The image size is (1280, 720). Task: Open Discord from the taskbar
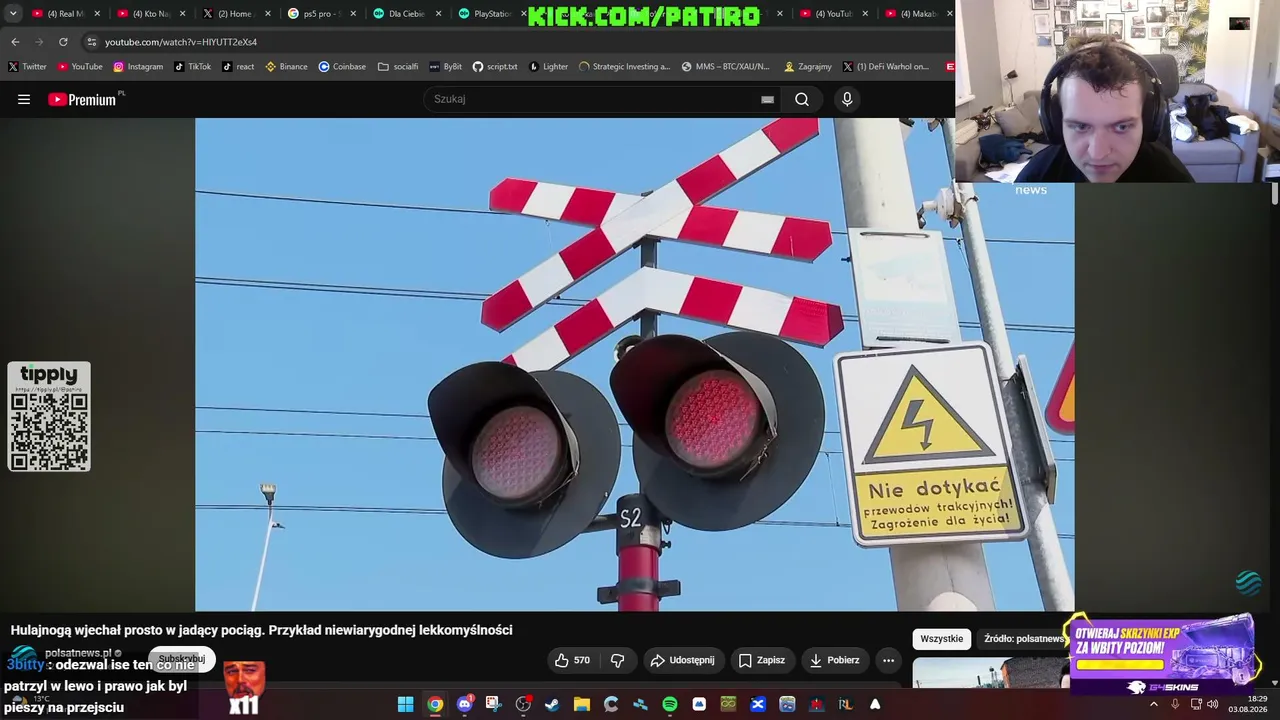[x=464, y=705]
